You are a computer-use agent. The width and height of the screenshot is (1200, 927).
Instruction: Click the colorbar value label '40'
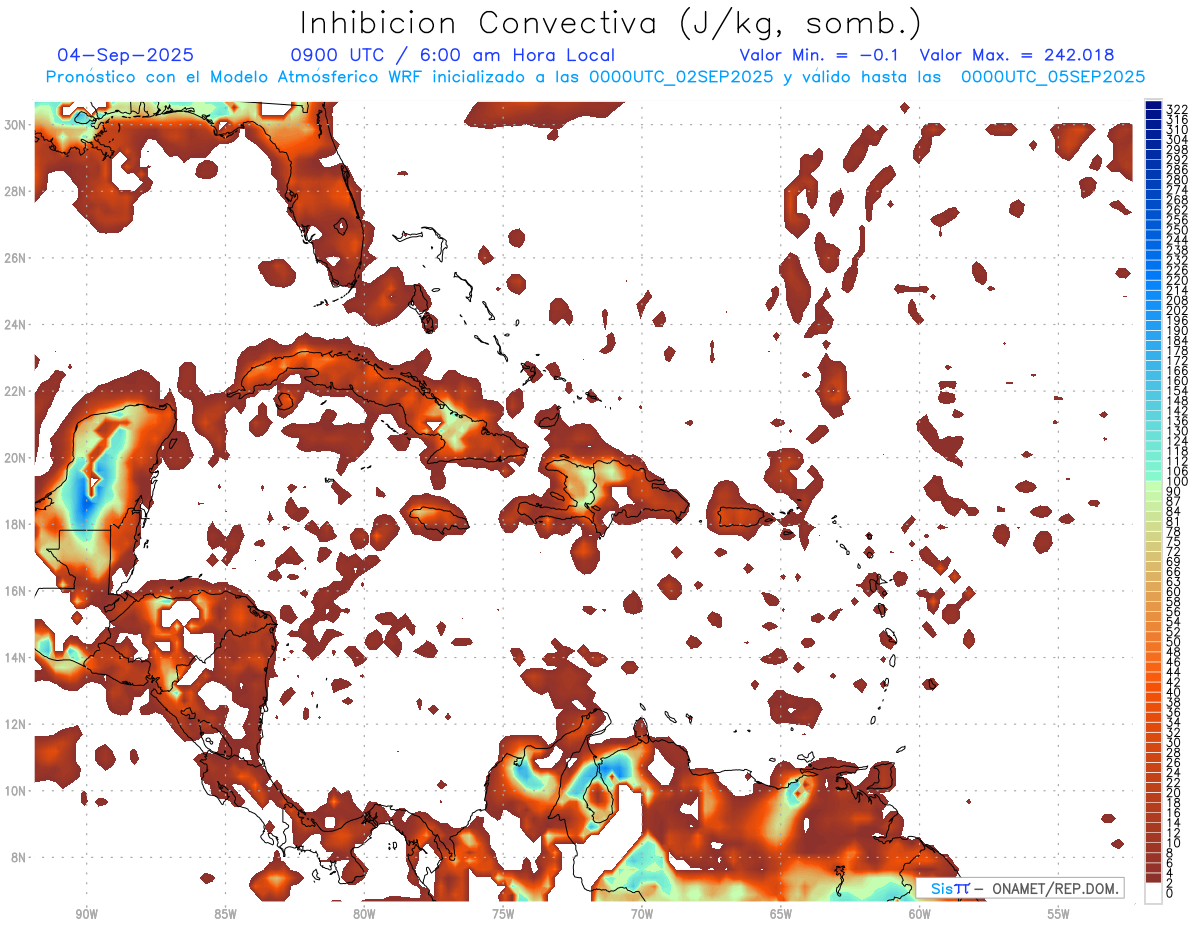pos(1173,692)
